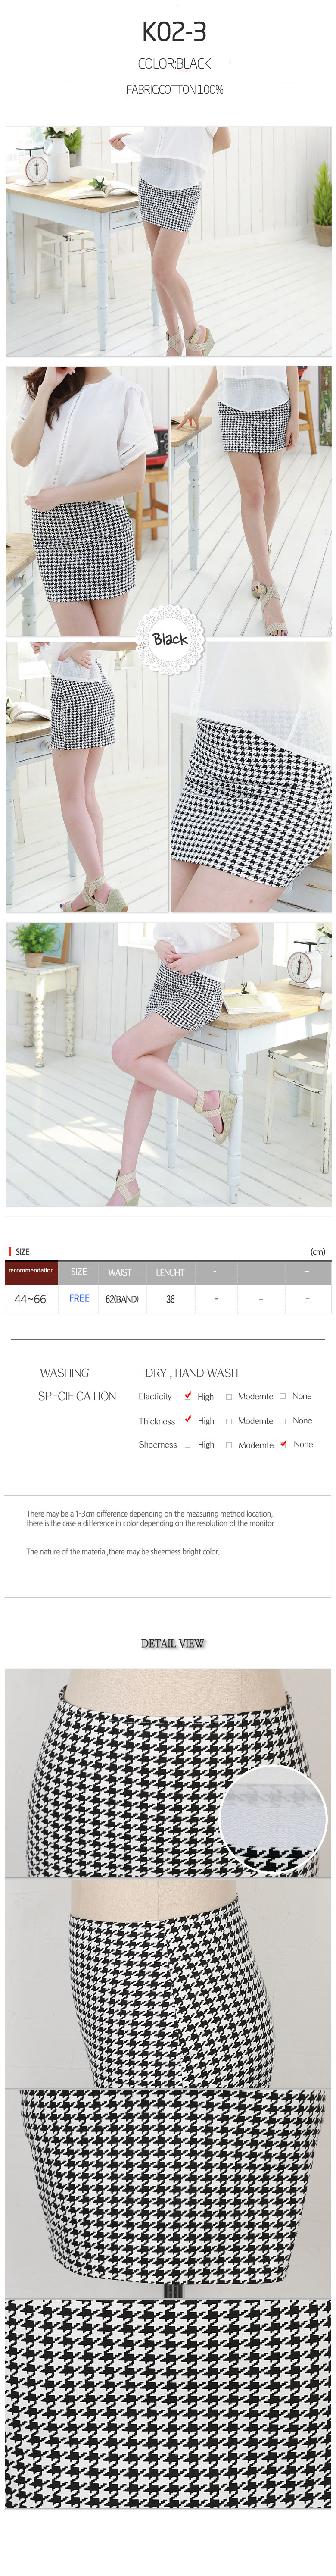The height and width of the screenshot is (2576, 336).
Task: Click the red SIZE section marker
Action: click(x=10, y=1251)
